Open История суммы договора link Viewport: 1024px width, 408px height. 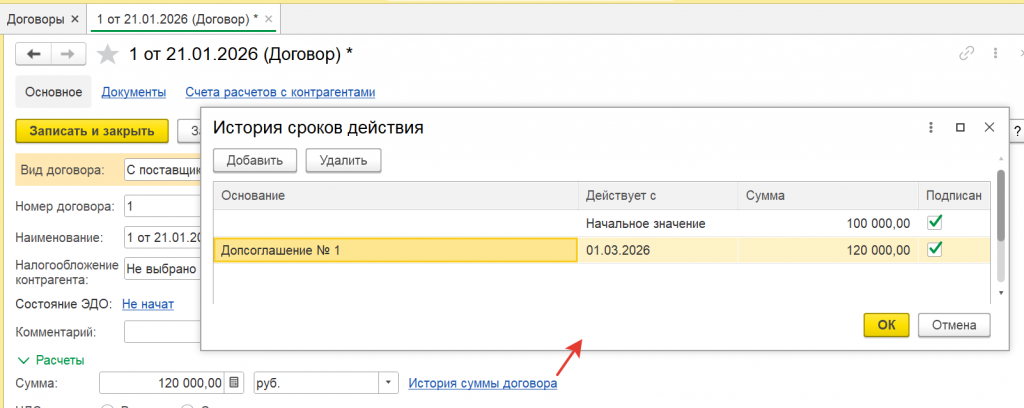[483, 382]
